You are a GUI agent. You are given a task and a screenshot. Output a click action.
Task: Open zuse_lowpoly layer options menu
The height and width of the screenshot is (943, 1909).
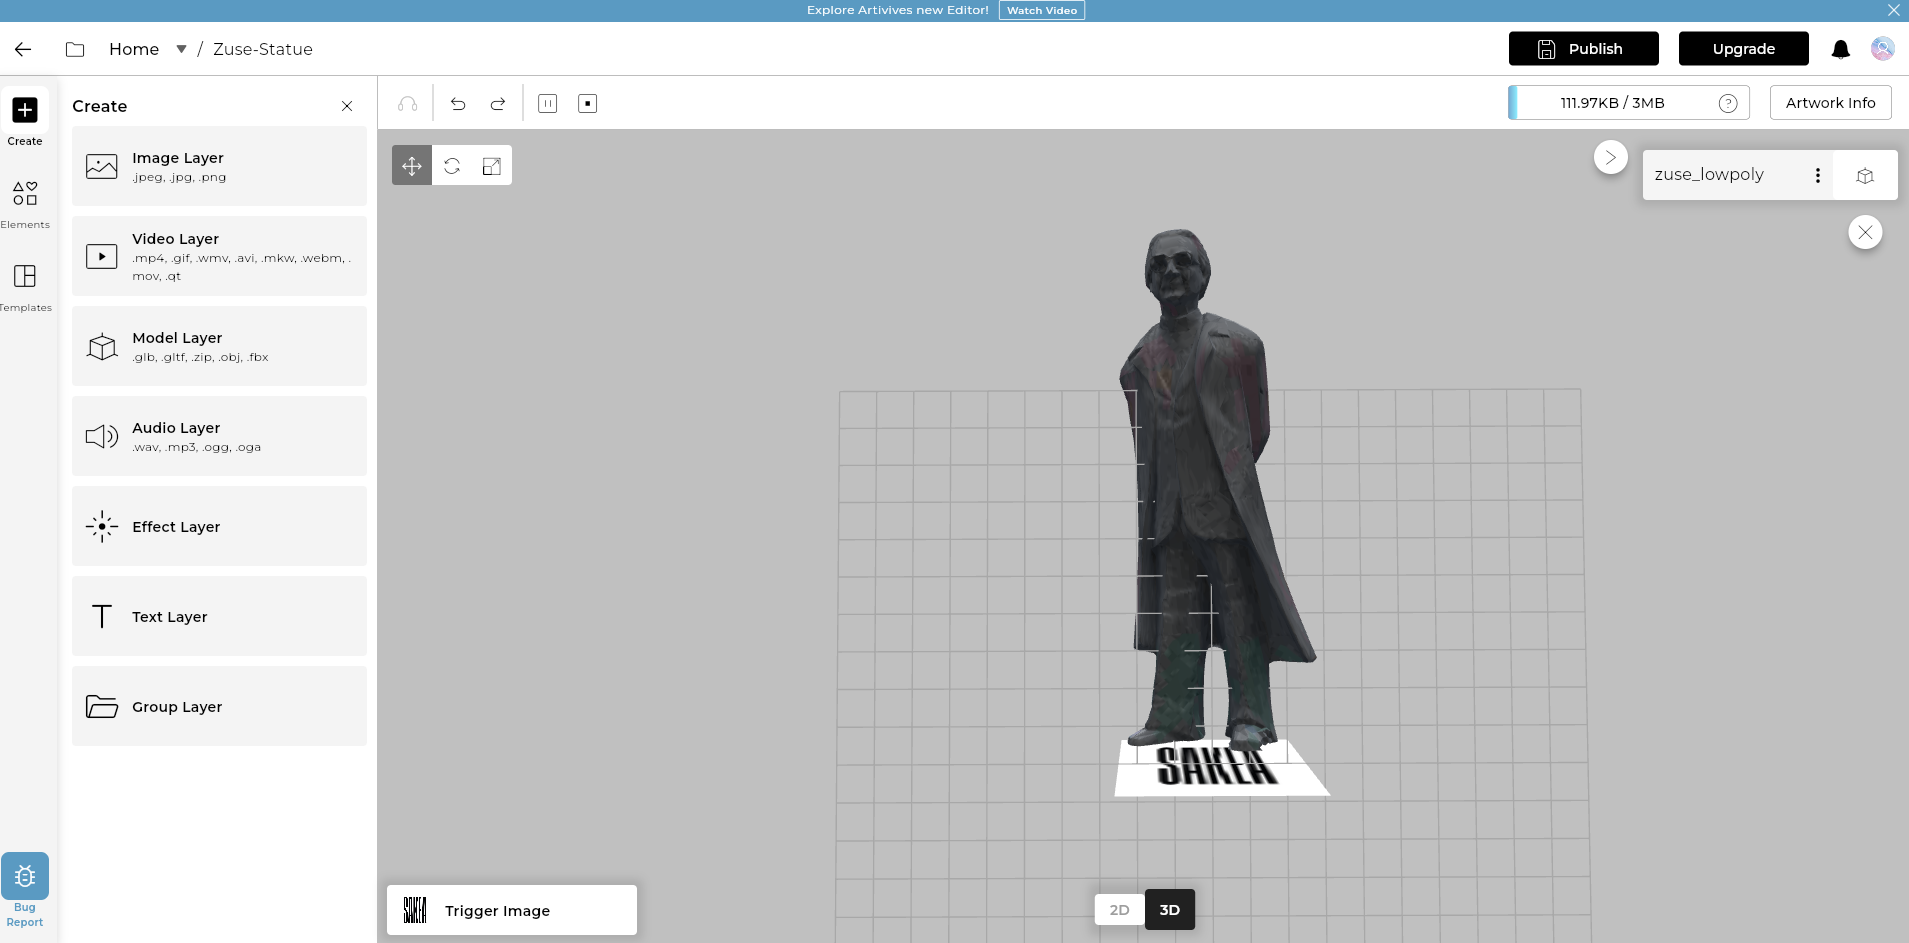pyautogui.click(x=1817, y=175)
